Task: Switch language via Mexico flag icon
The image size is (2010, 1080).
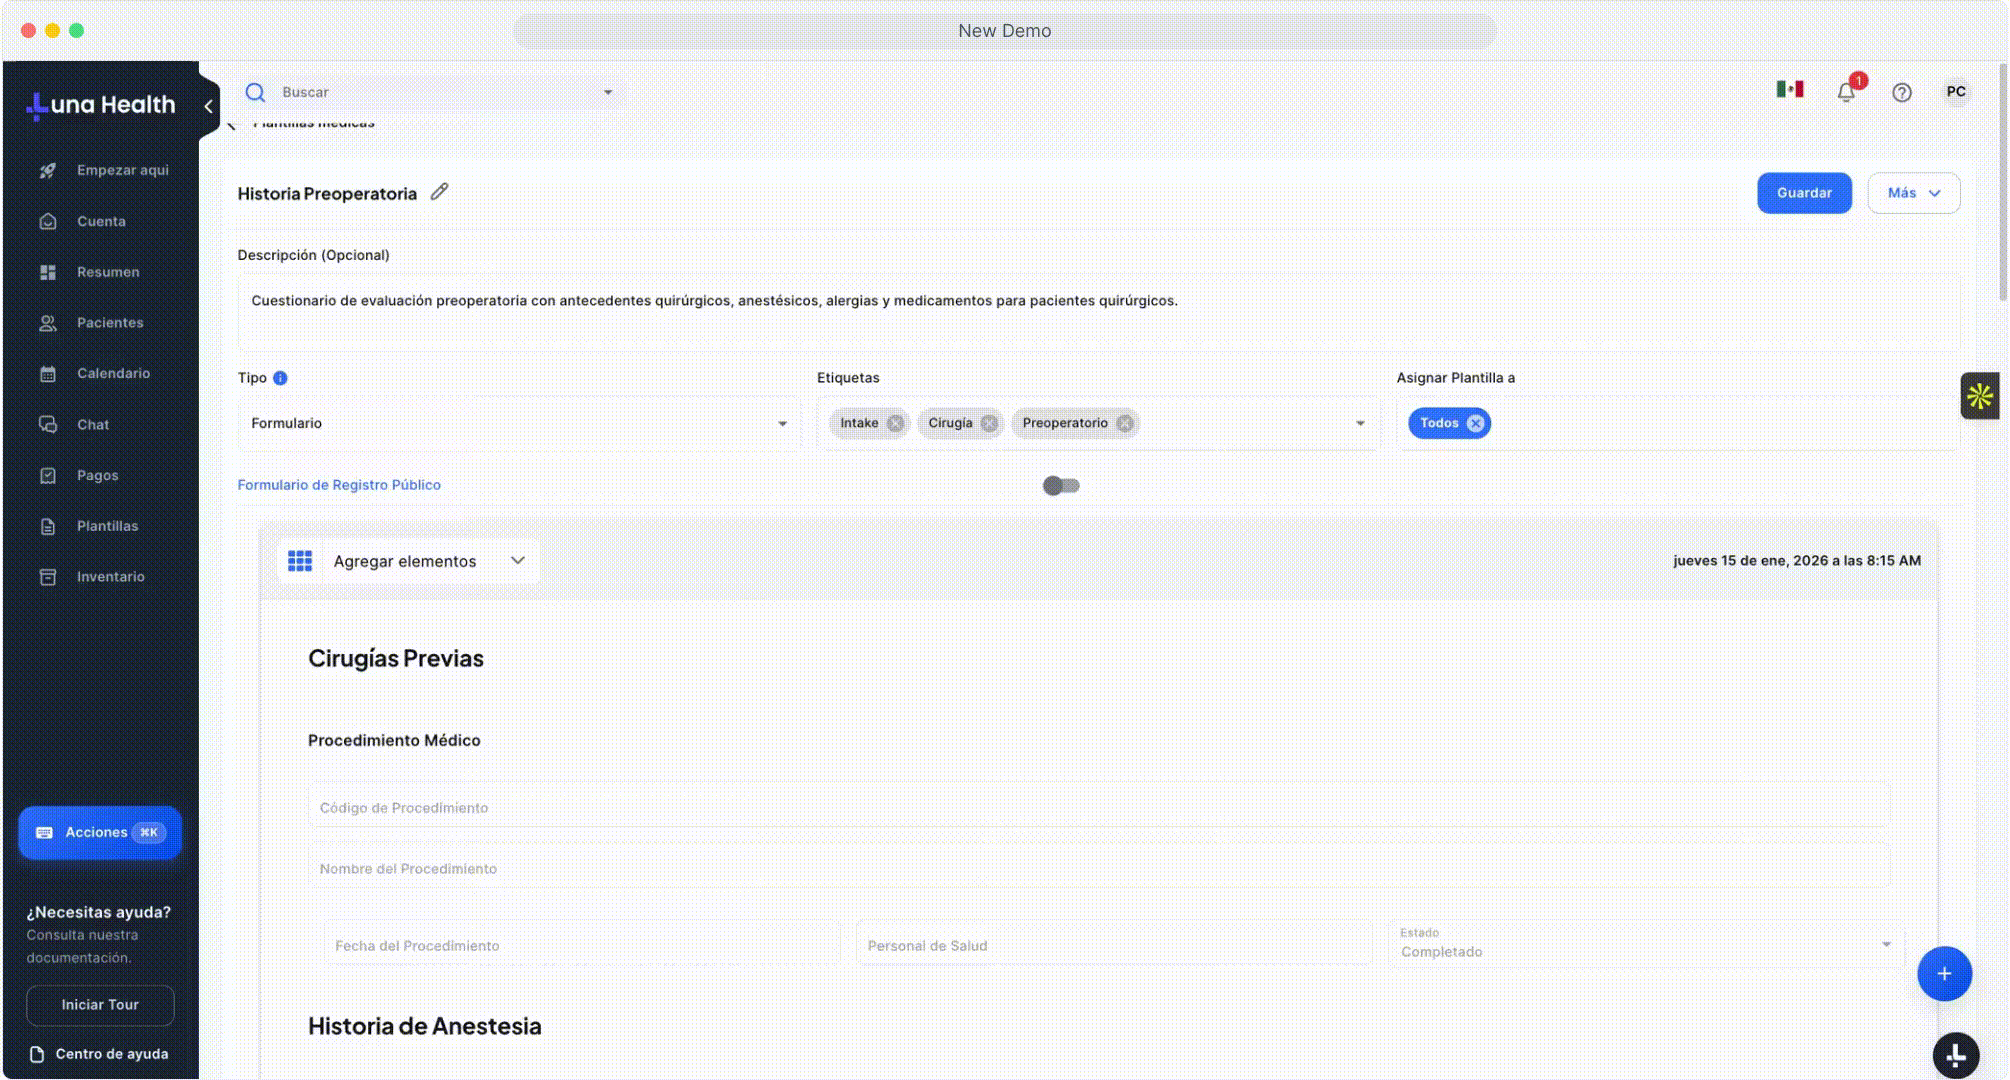Action: (1789, 90)
